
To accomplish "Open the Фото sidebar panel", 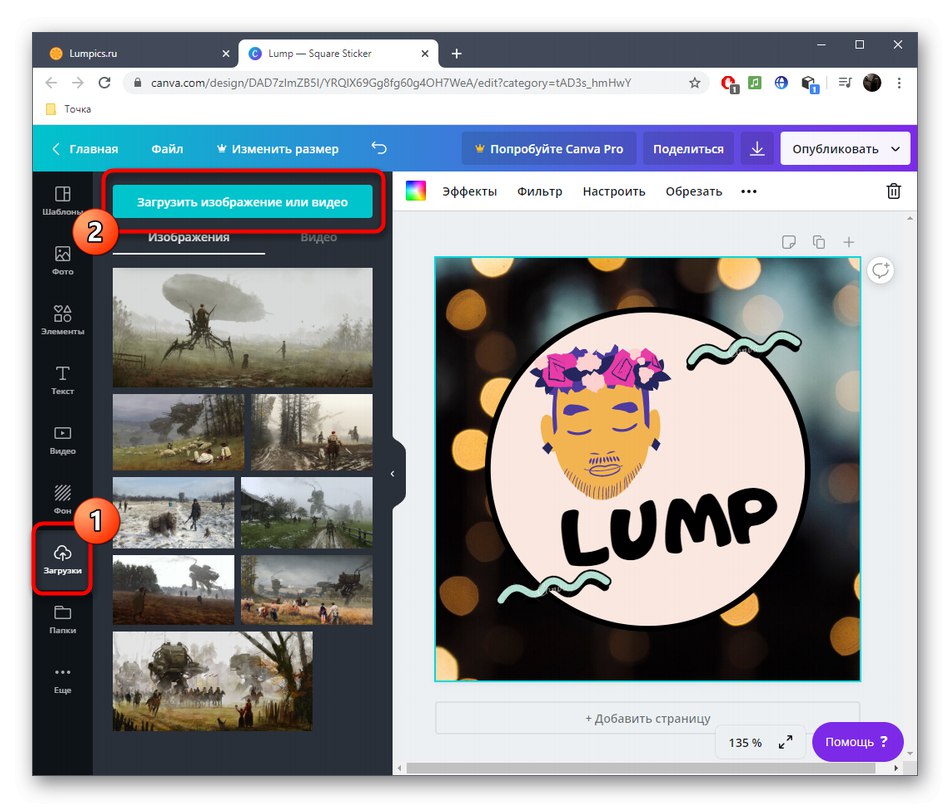I will (x=62, y=260).
